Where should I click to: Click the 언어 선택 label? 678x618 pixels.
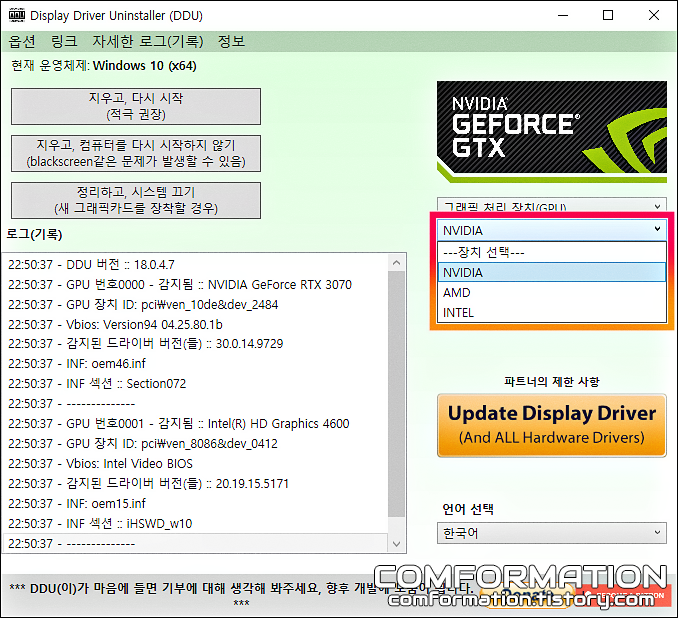[x=468, y=509]
